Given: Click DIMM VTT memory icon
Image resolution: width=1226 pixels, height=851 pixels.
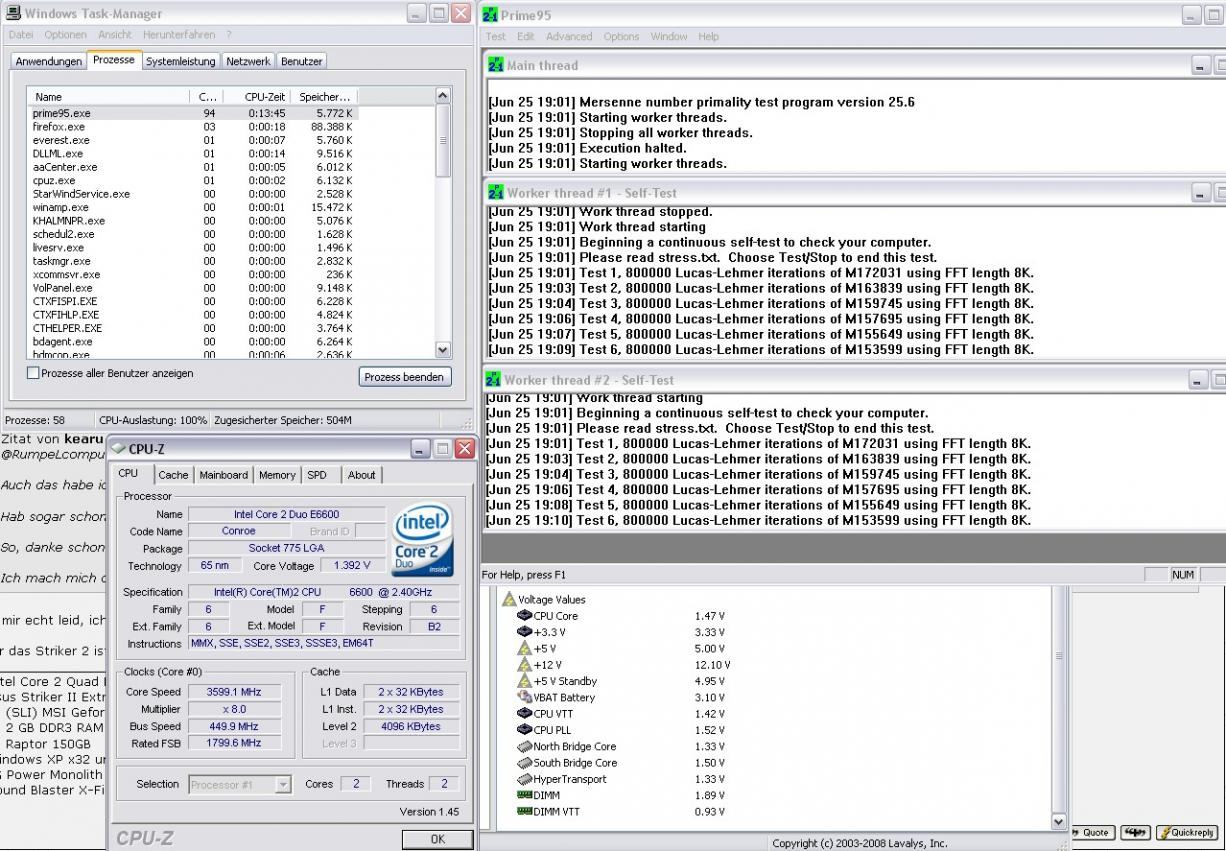Looking at the screenshot, I should [524, 811].
